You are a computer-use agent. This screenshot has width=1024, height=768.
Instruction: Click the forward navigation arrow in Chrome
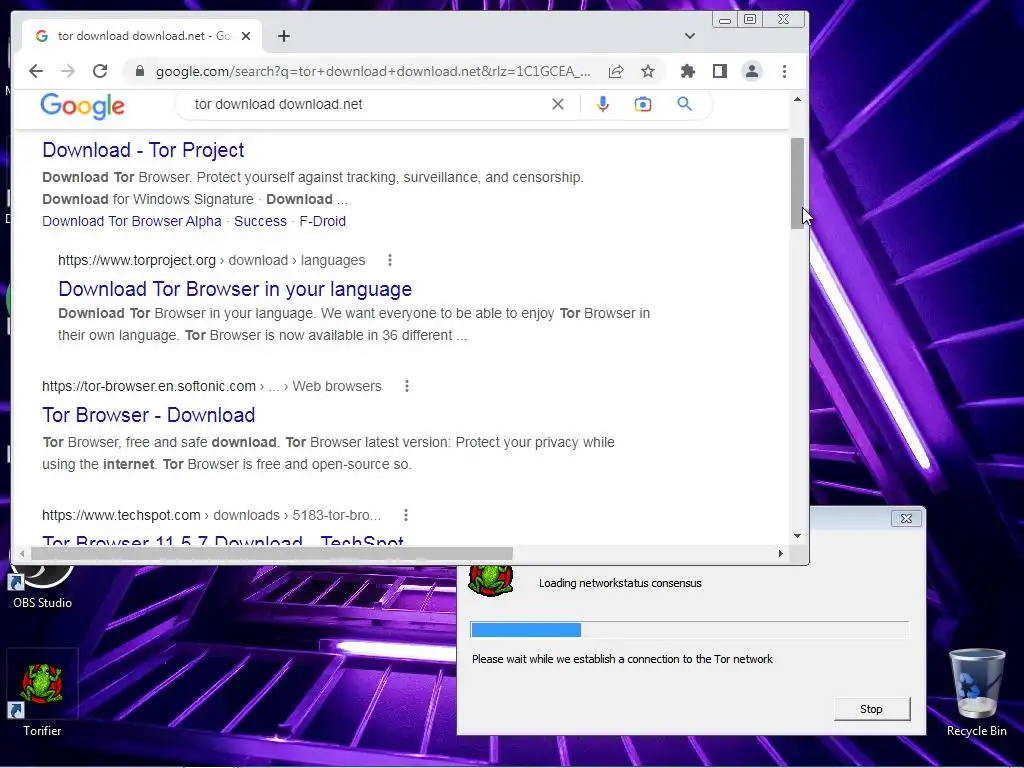[x=68, y=71]
